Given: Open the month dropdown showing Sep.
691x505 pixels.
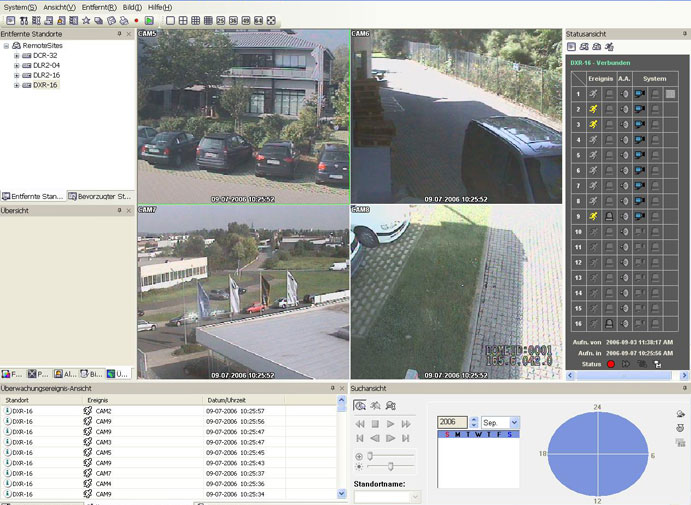Looking at the screenshot, I should [514, 423].
